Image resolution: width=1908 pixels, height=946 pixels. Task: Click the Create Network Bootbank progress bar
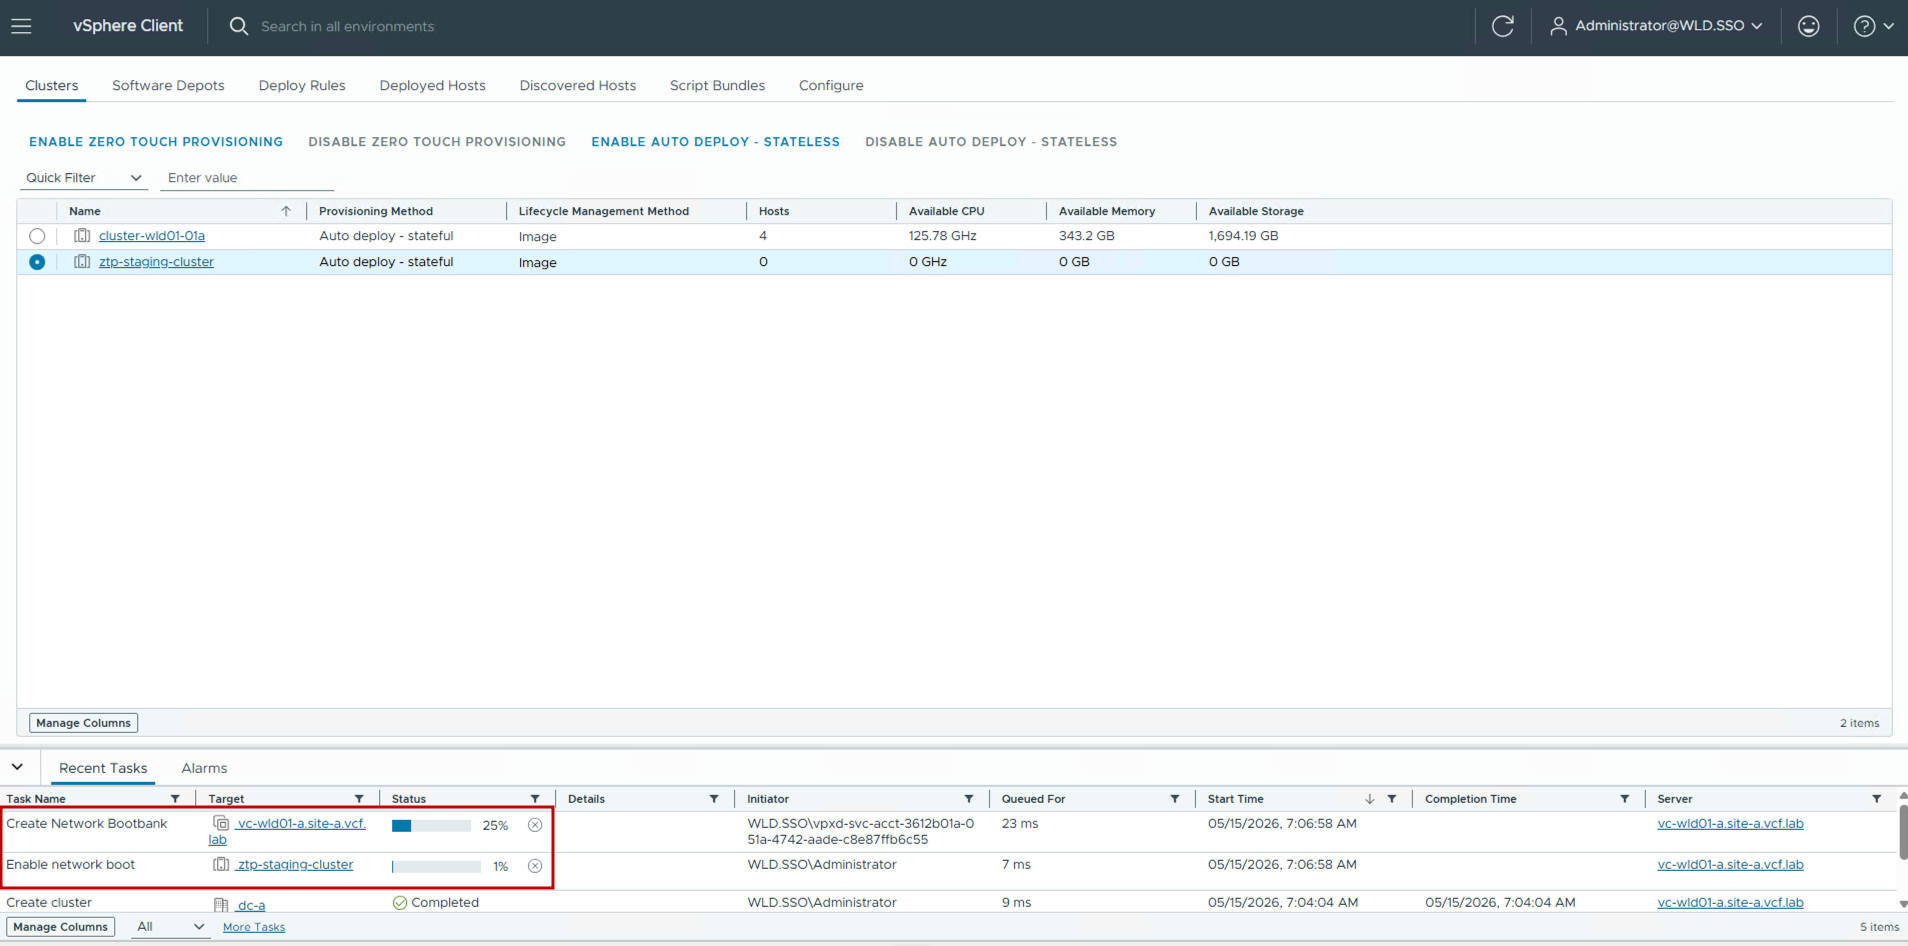point(431,826)
